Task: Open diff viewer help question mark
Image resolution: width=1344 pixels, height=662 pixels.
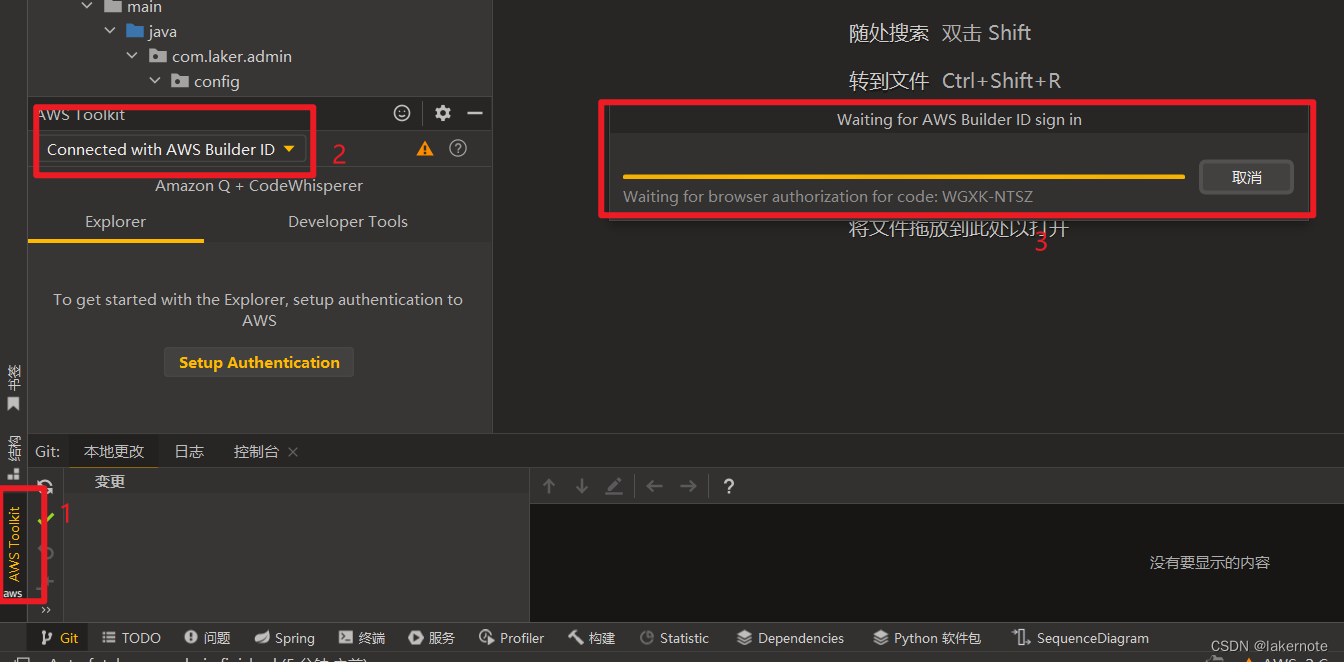Action: (x=729, y=486)
